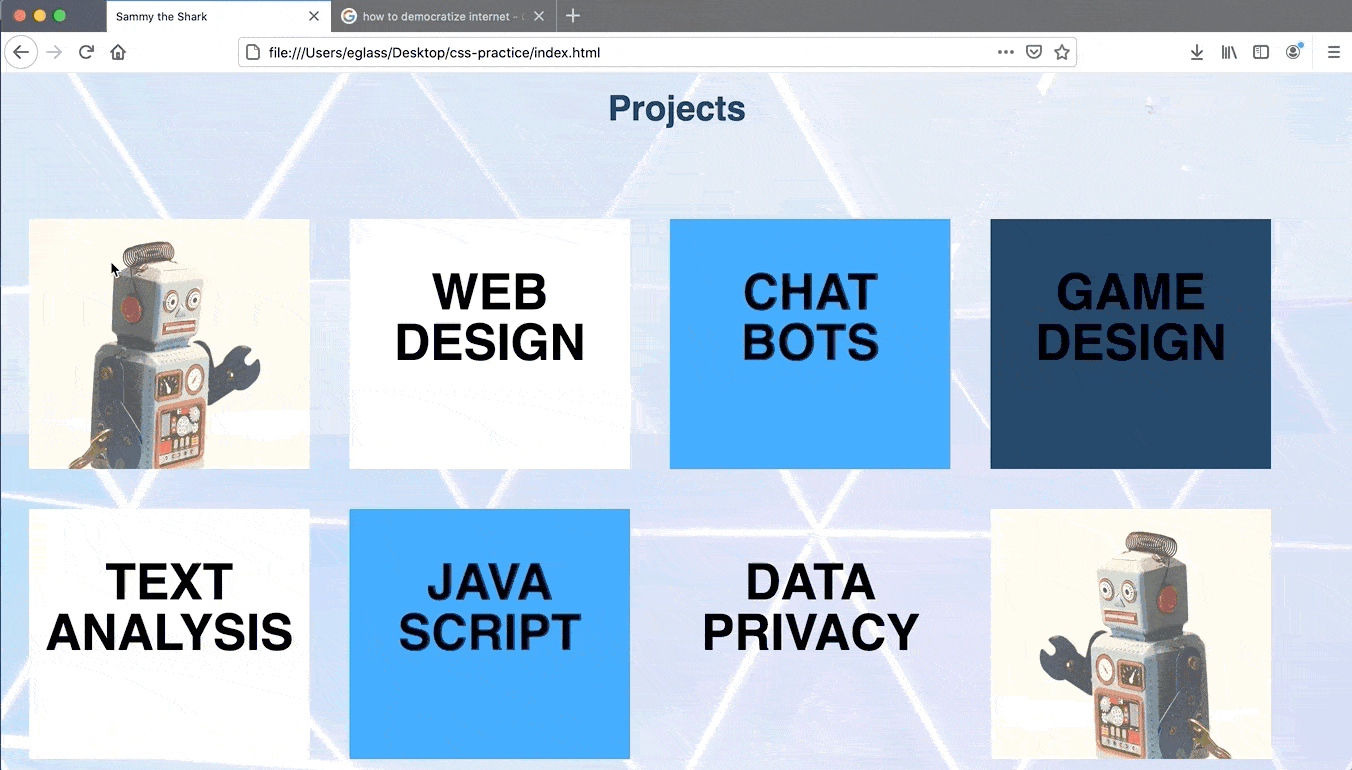Viewport: 1352px width, 770px height.
Task: Minimize the browser window
Action: pos(39,16)
